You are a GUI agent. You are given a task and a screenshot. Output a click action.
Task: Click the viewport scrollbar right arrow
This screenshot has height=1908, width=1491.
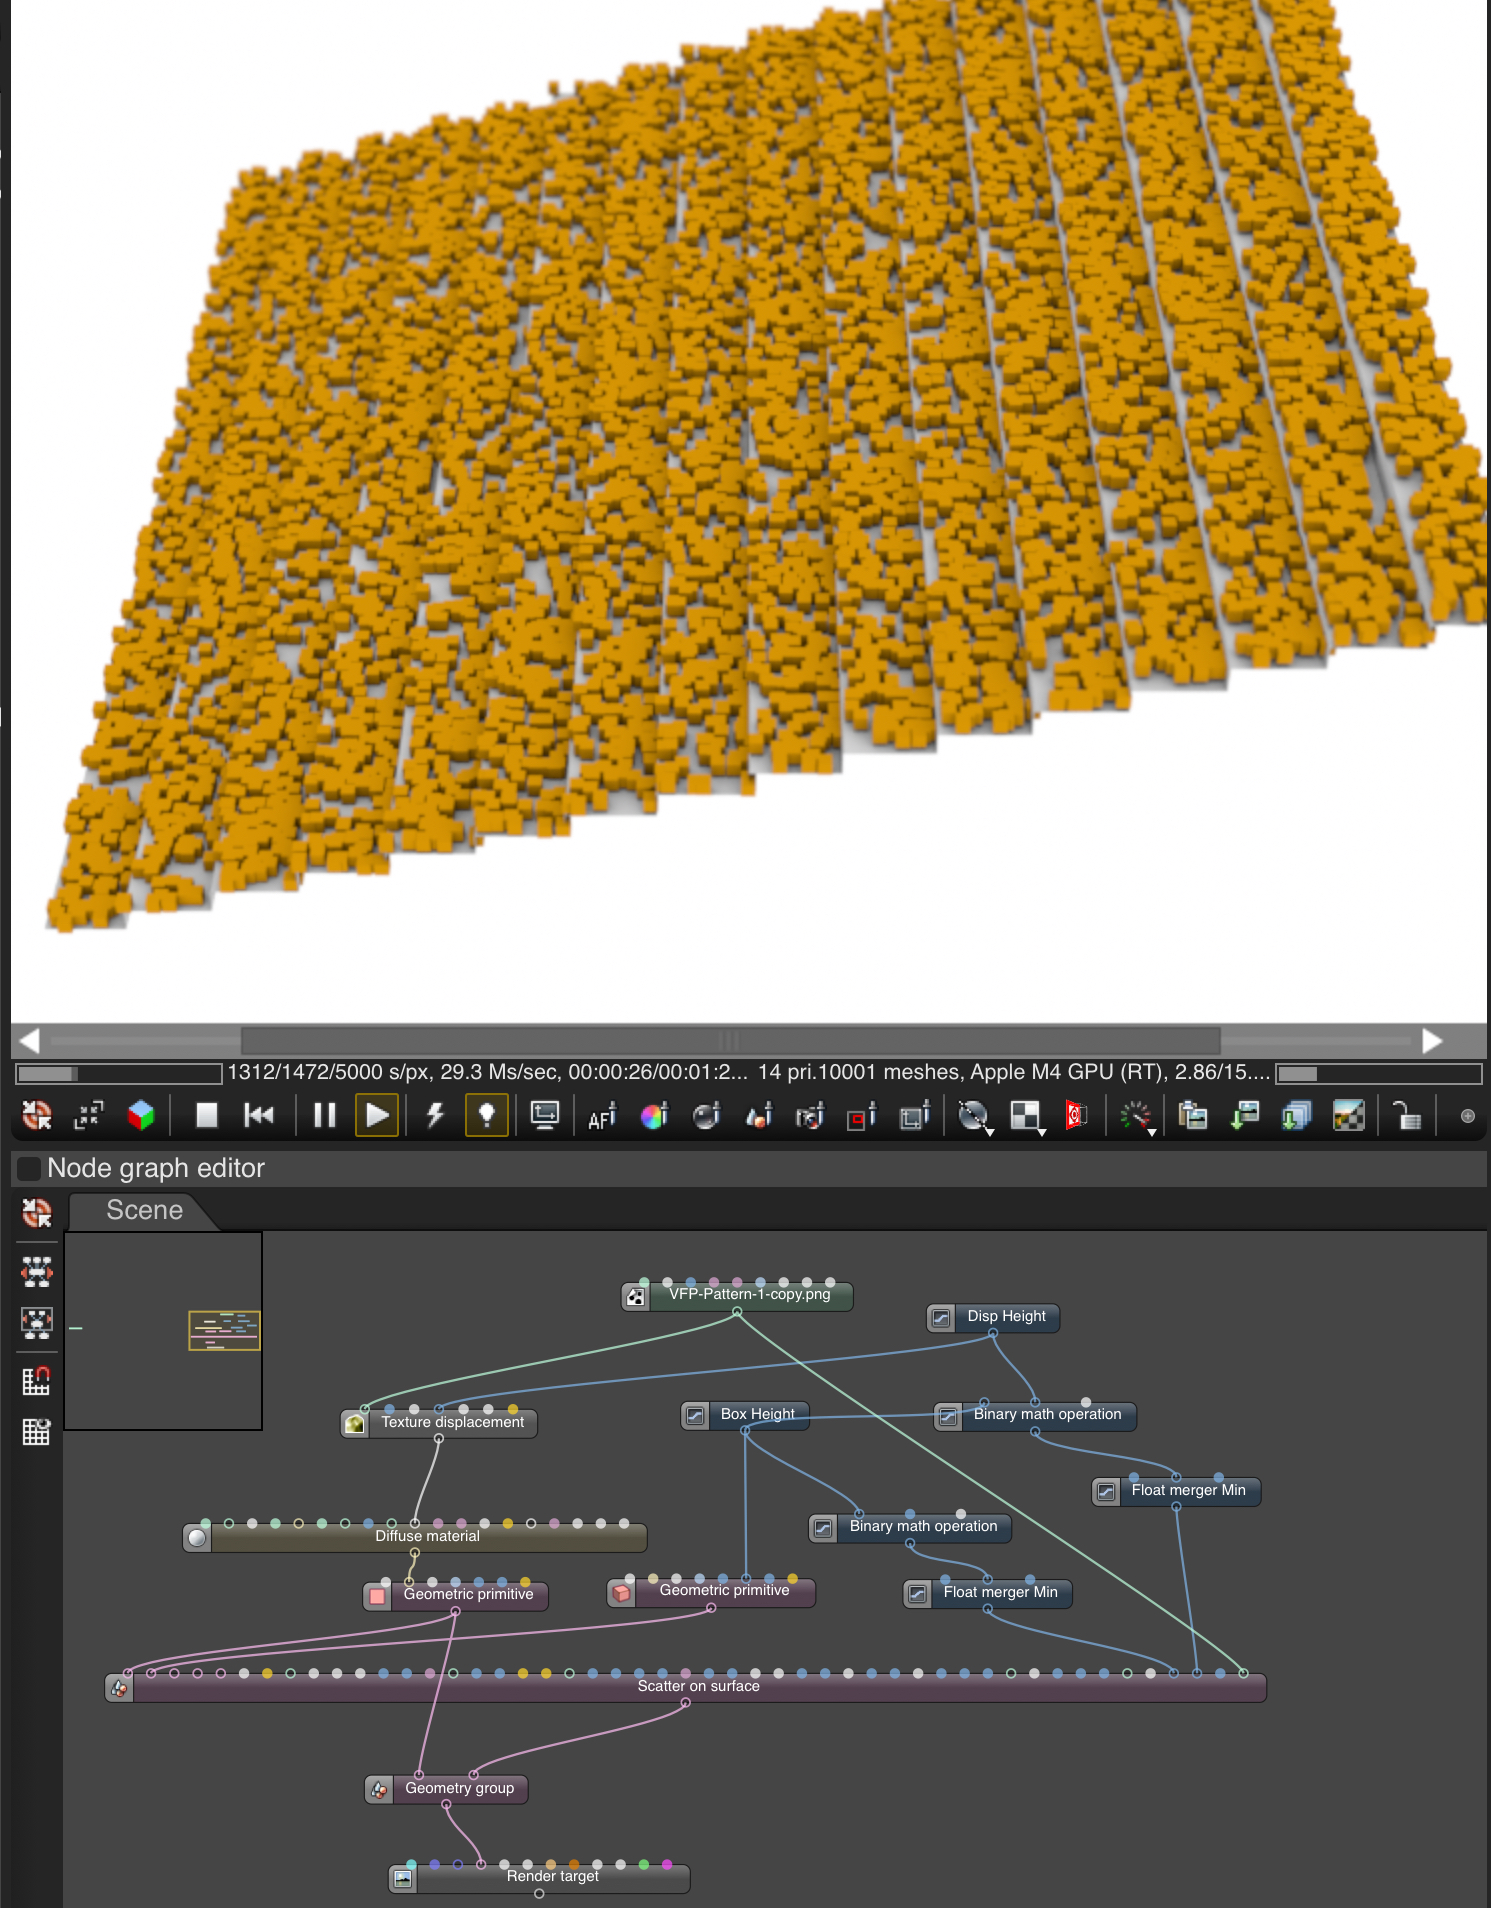pos(1433,1041)
